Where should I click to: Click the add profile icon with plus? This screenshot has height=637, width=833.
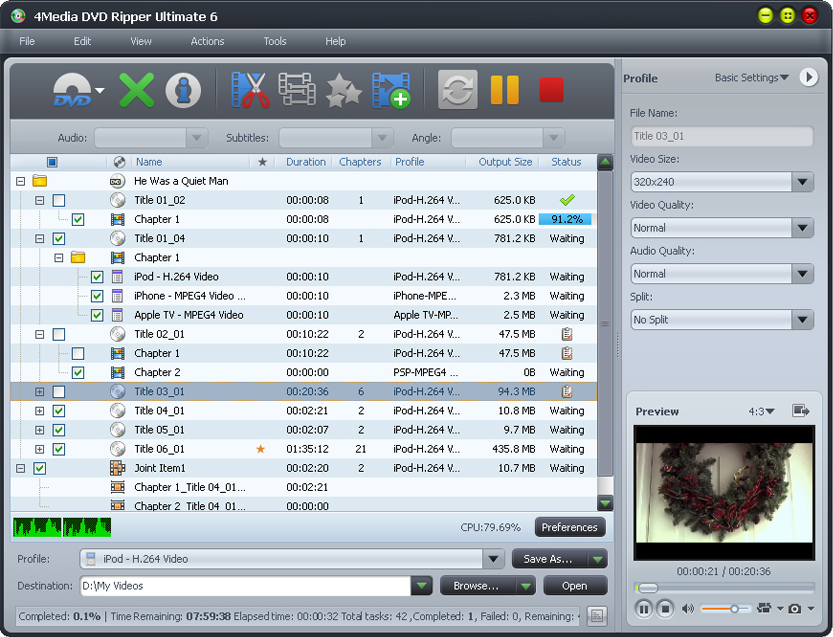(391, 90)
